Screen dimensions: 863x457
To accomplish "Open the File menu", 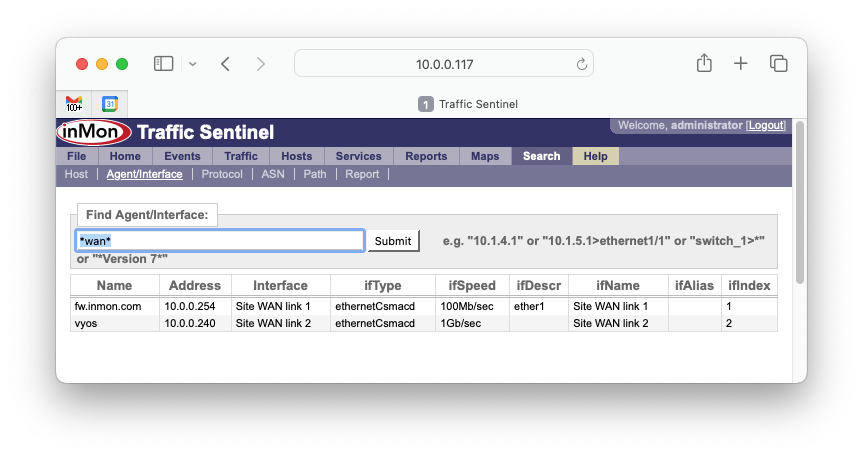I will (x=77, y=156).
